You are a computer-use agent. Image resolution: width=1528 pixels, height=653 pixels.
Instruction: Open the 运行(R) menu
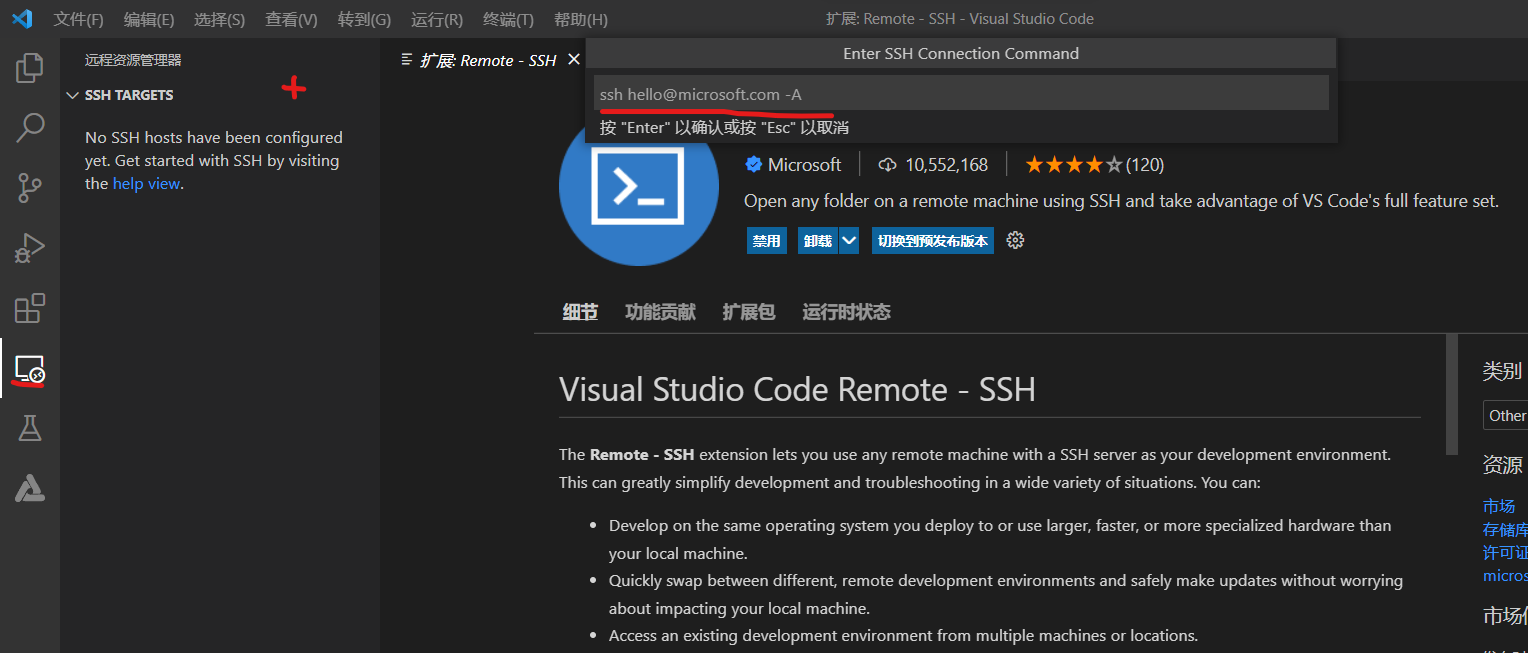click(437, 19)
